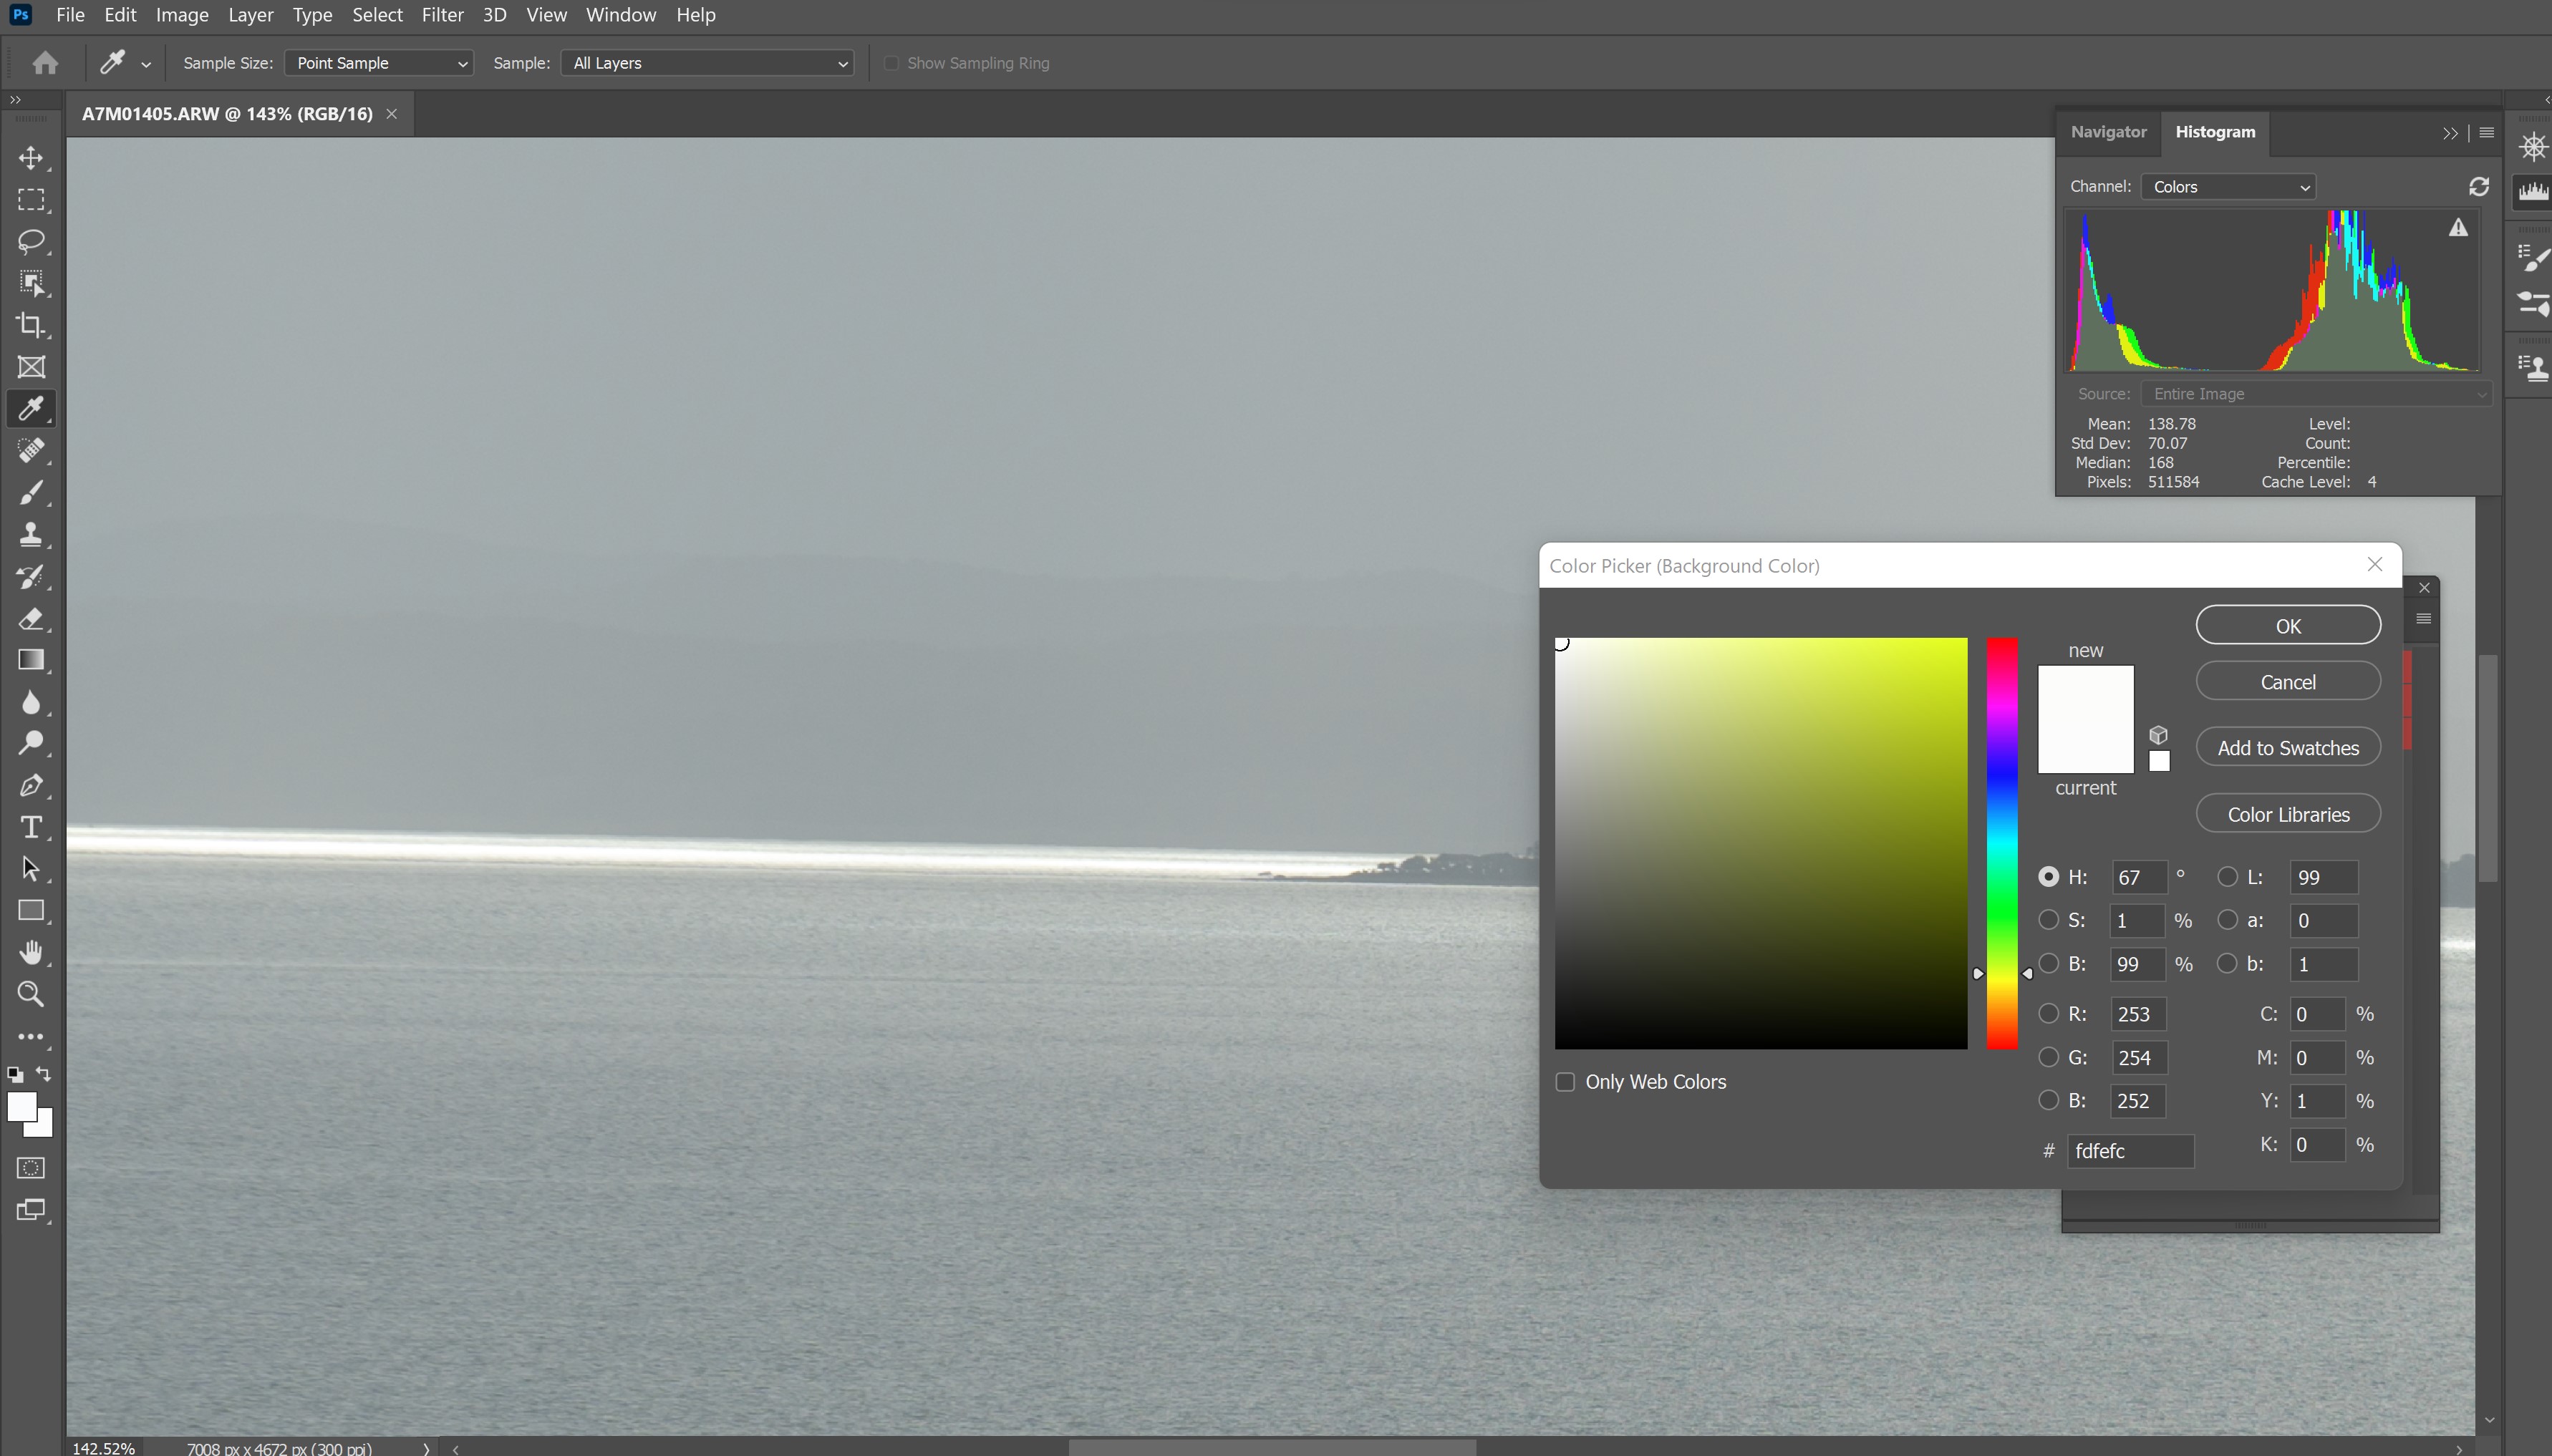Select the Horizontal Type tool
This screenshot has width=2552, height=1456.
(31, 827)
